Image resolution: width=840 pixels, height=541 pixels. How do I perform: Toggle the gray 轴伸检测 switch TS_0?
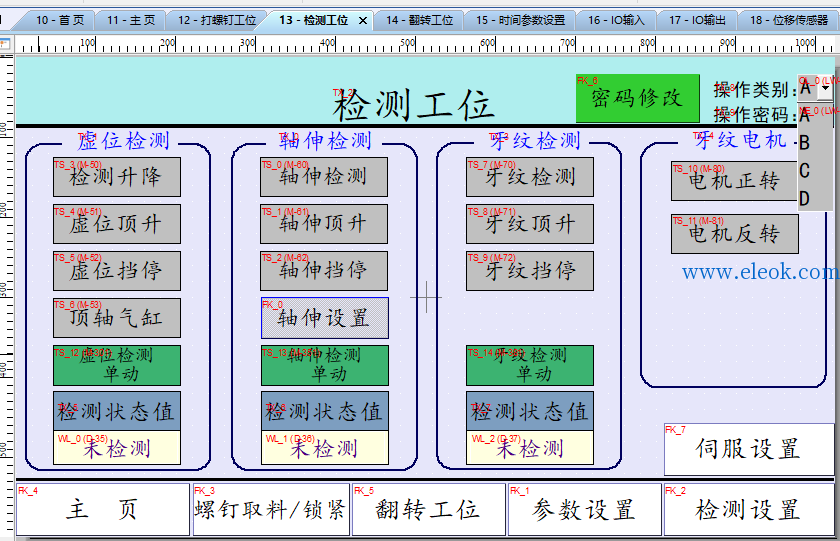(324, 177)
